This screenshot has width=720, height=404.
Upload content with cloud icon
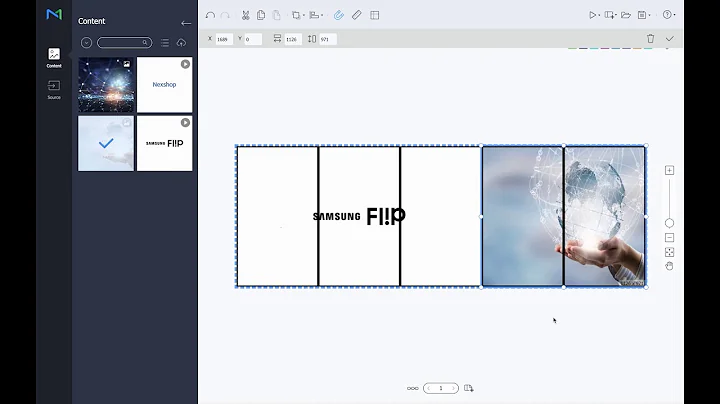pyautogui.click(x=181, y=43)
